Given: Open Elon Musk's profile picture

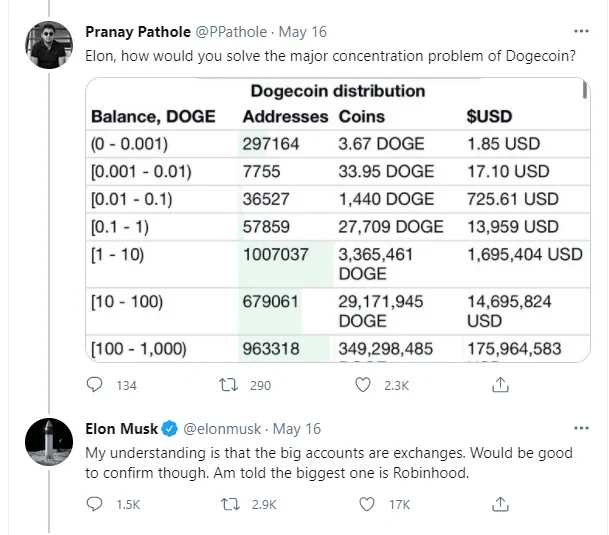Looking at the screenshot, I should 48,442.
